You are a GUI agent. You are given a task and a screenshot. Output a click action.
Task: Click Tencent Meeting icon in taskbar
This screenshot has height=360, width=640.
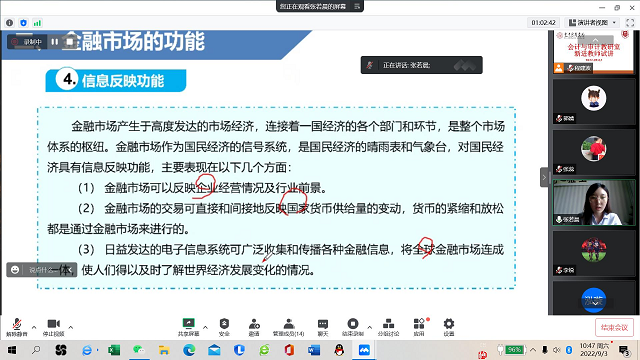click(x=364, y=350)
